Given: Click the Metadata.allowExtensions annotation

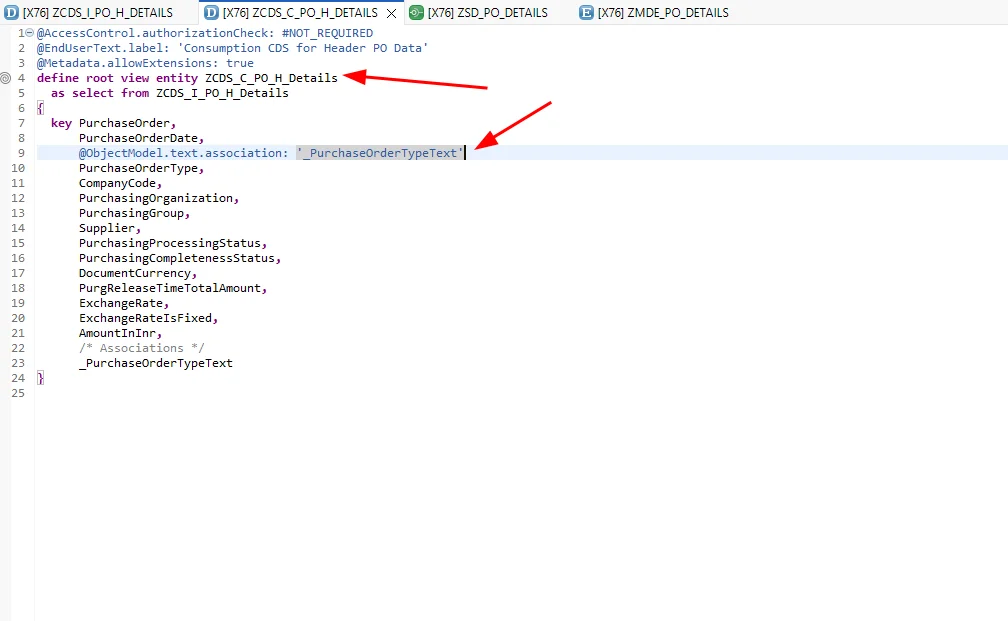Looking at the screenshot, I should pos(127,63).
